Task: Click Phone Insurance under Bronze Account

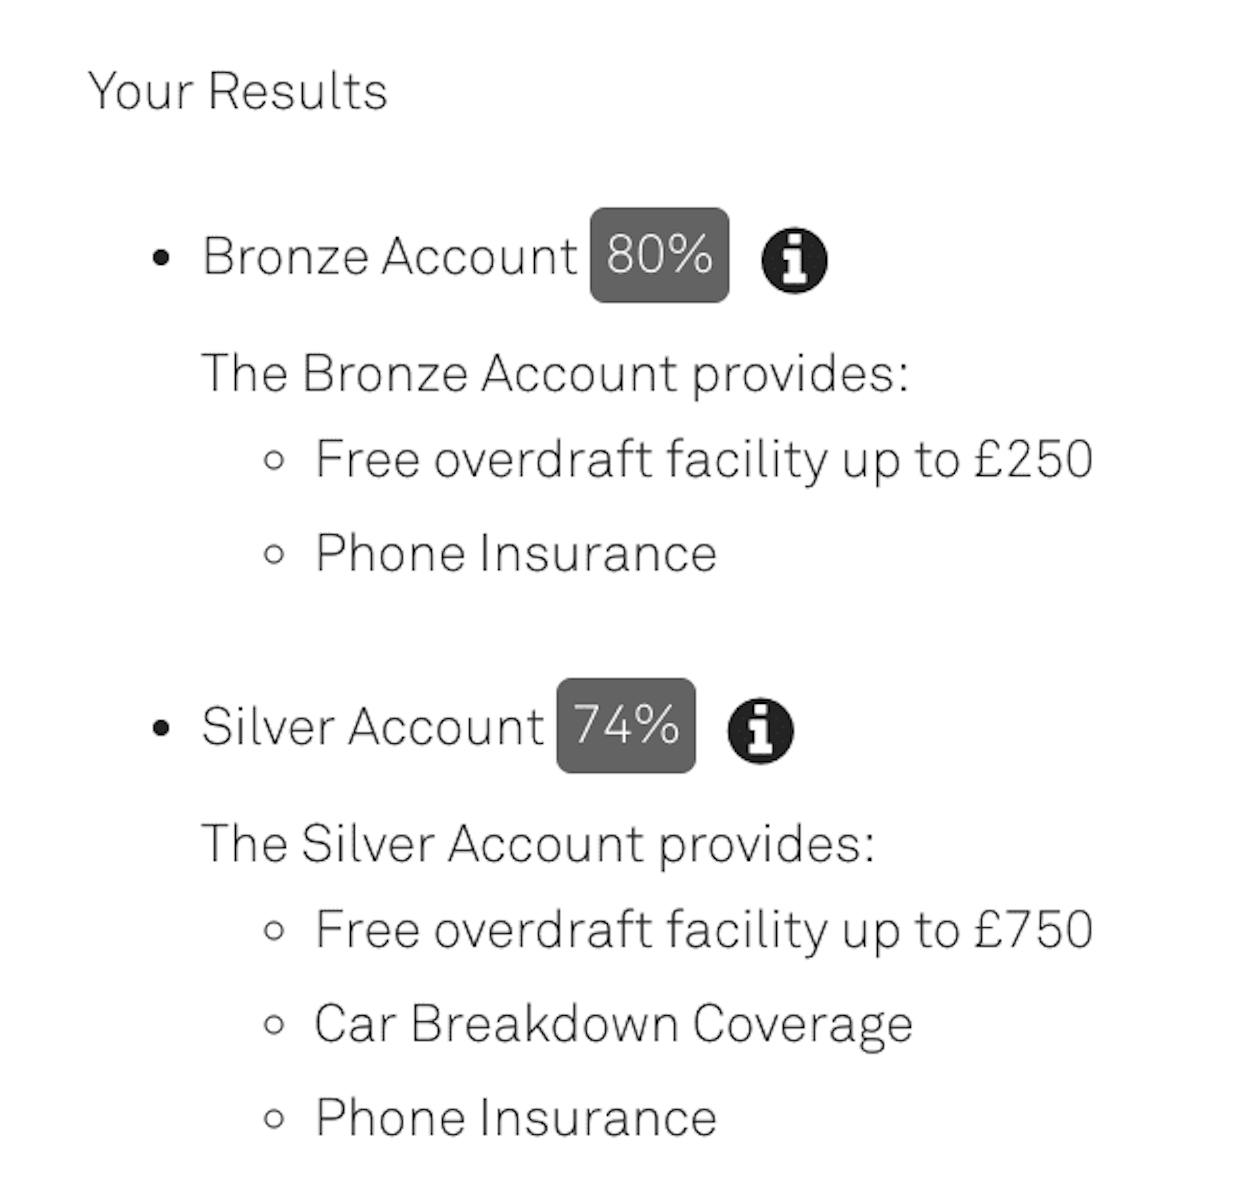Action: click(x=516, y=553)
